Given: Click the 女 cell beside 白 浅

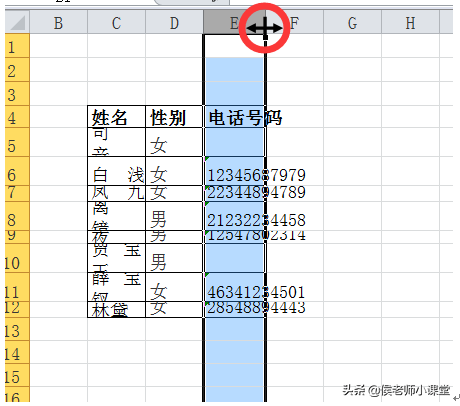Looking at the screenshot, I should [x=174, y=171].
